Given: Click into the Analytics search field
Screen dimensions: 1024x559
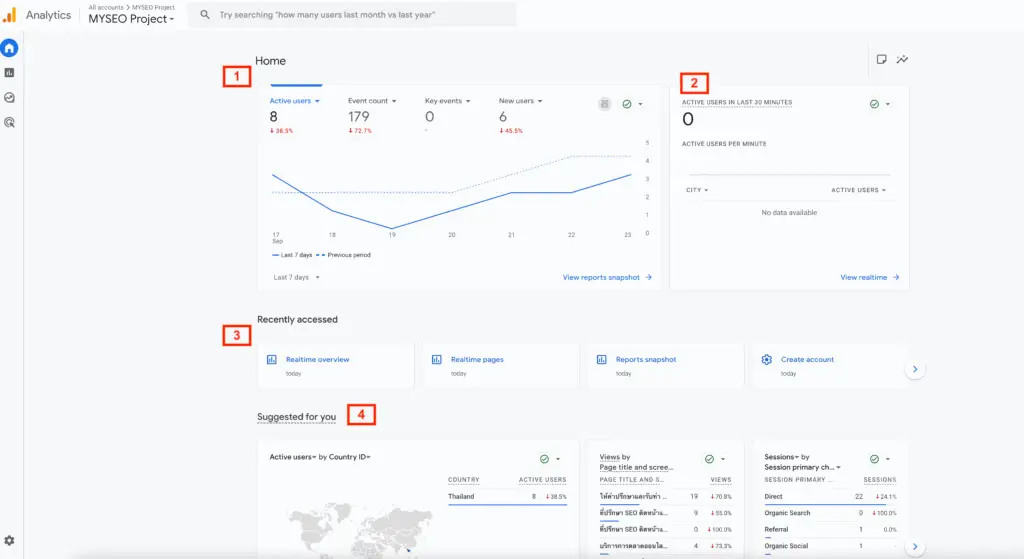Looking at the screenshot, I should (x=353, y=14).
